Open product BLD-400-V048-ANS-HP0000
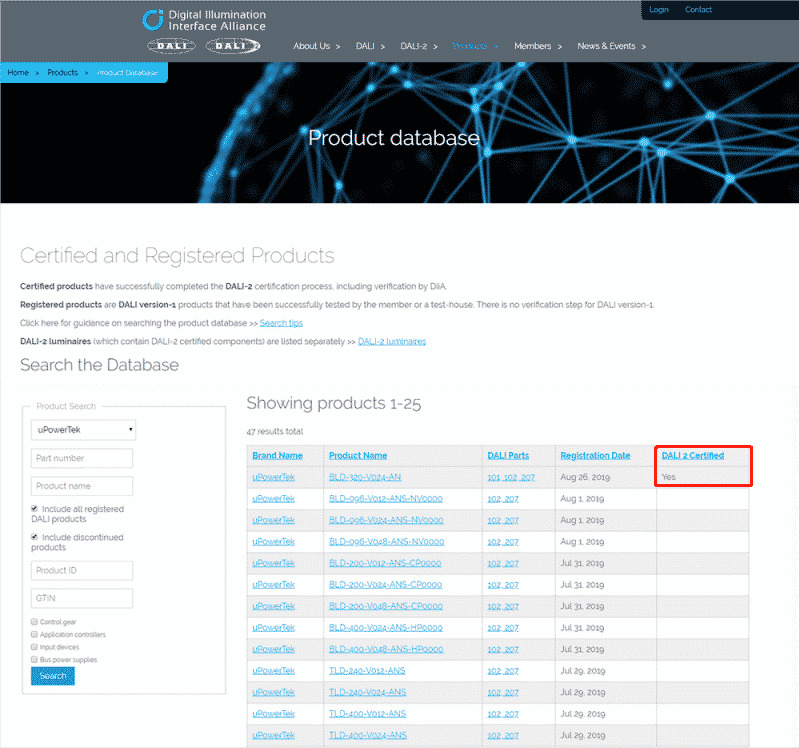The width and height of the screenshot is (799, 748). (x=386, y=649)
